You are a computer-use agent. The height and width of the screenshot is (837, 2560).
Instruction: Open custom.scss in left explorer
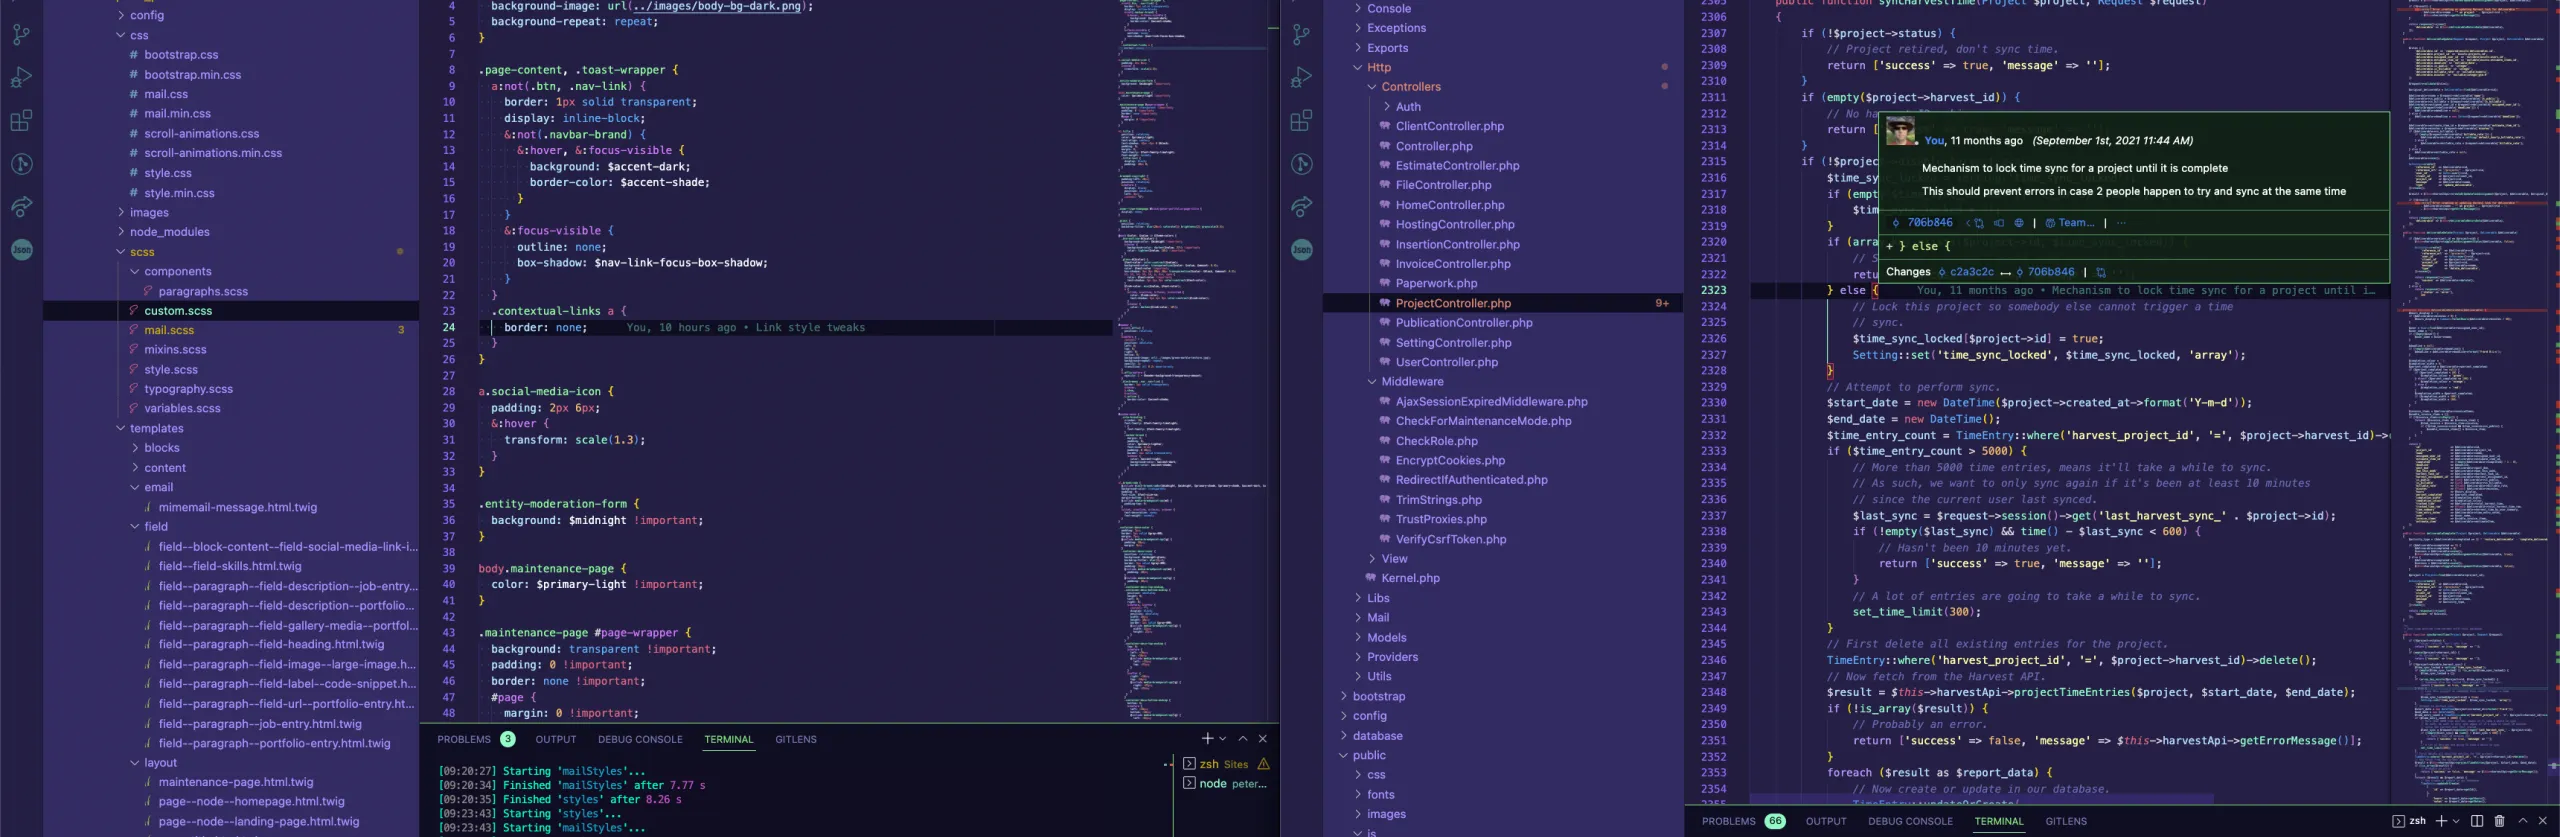point(178,311)
